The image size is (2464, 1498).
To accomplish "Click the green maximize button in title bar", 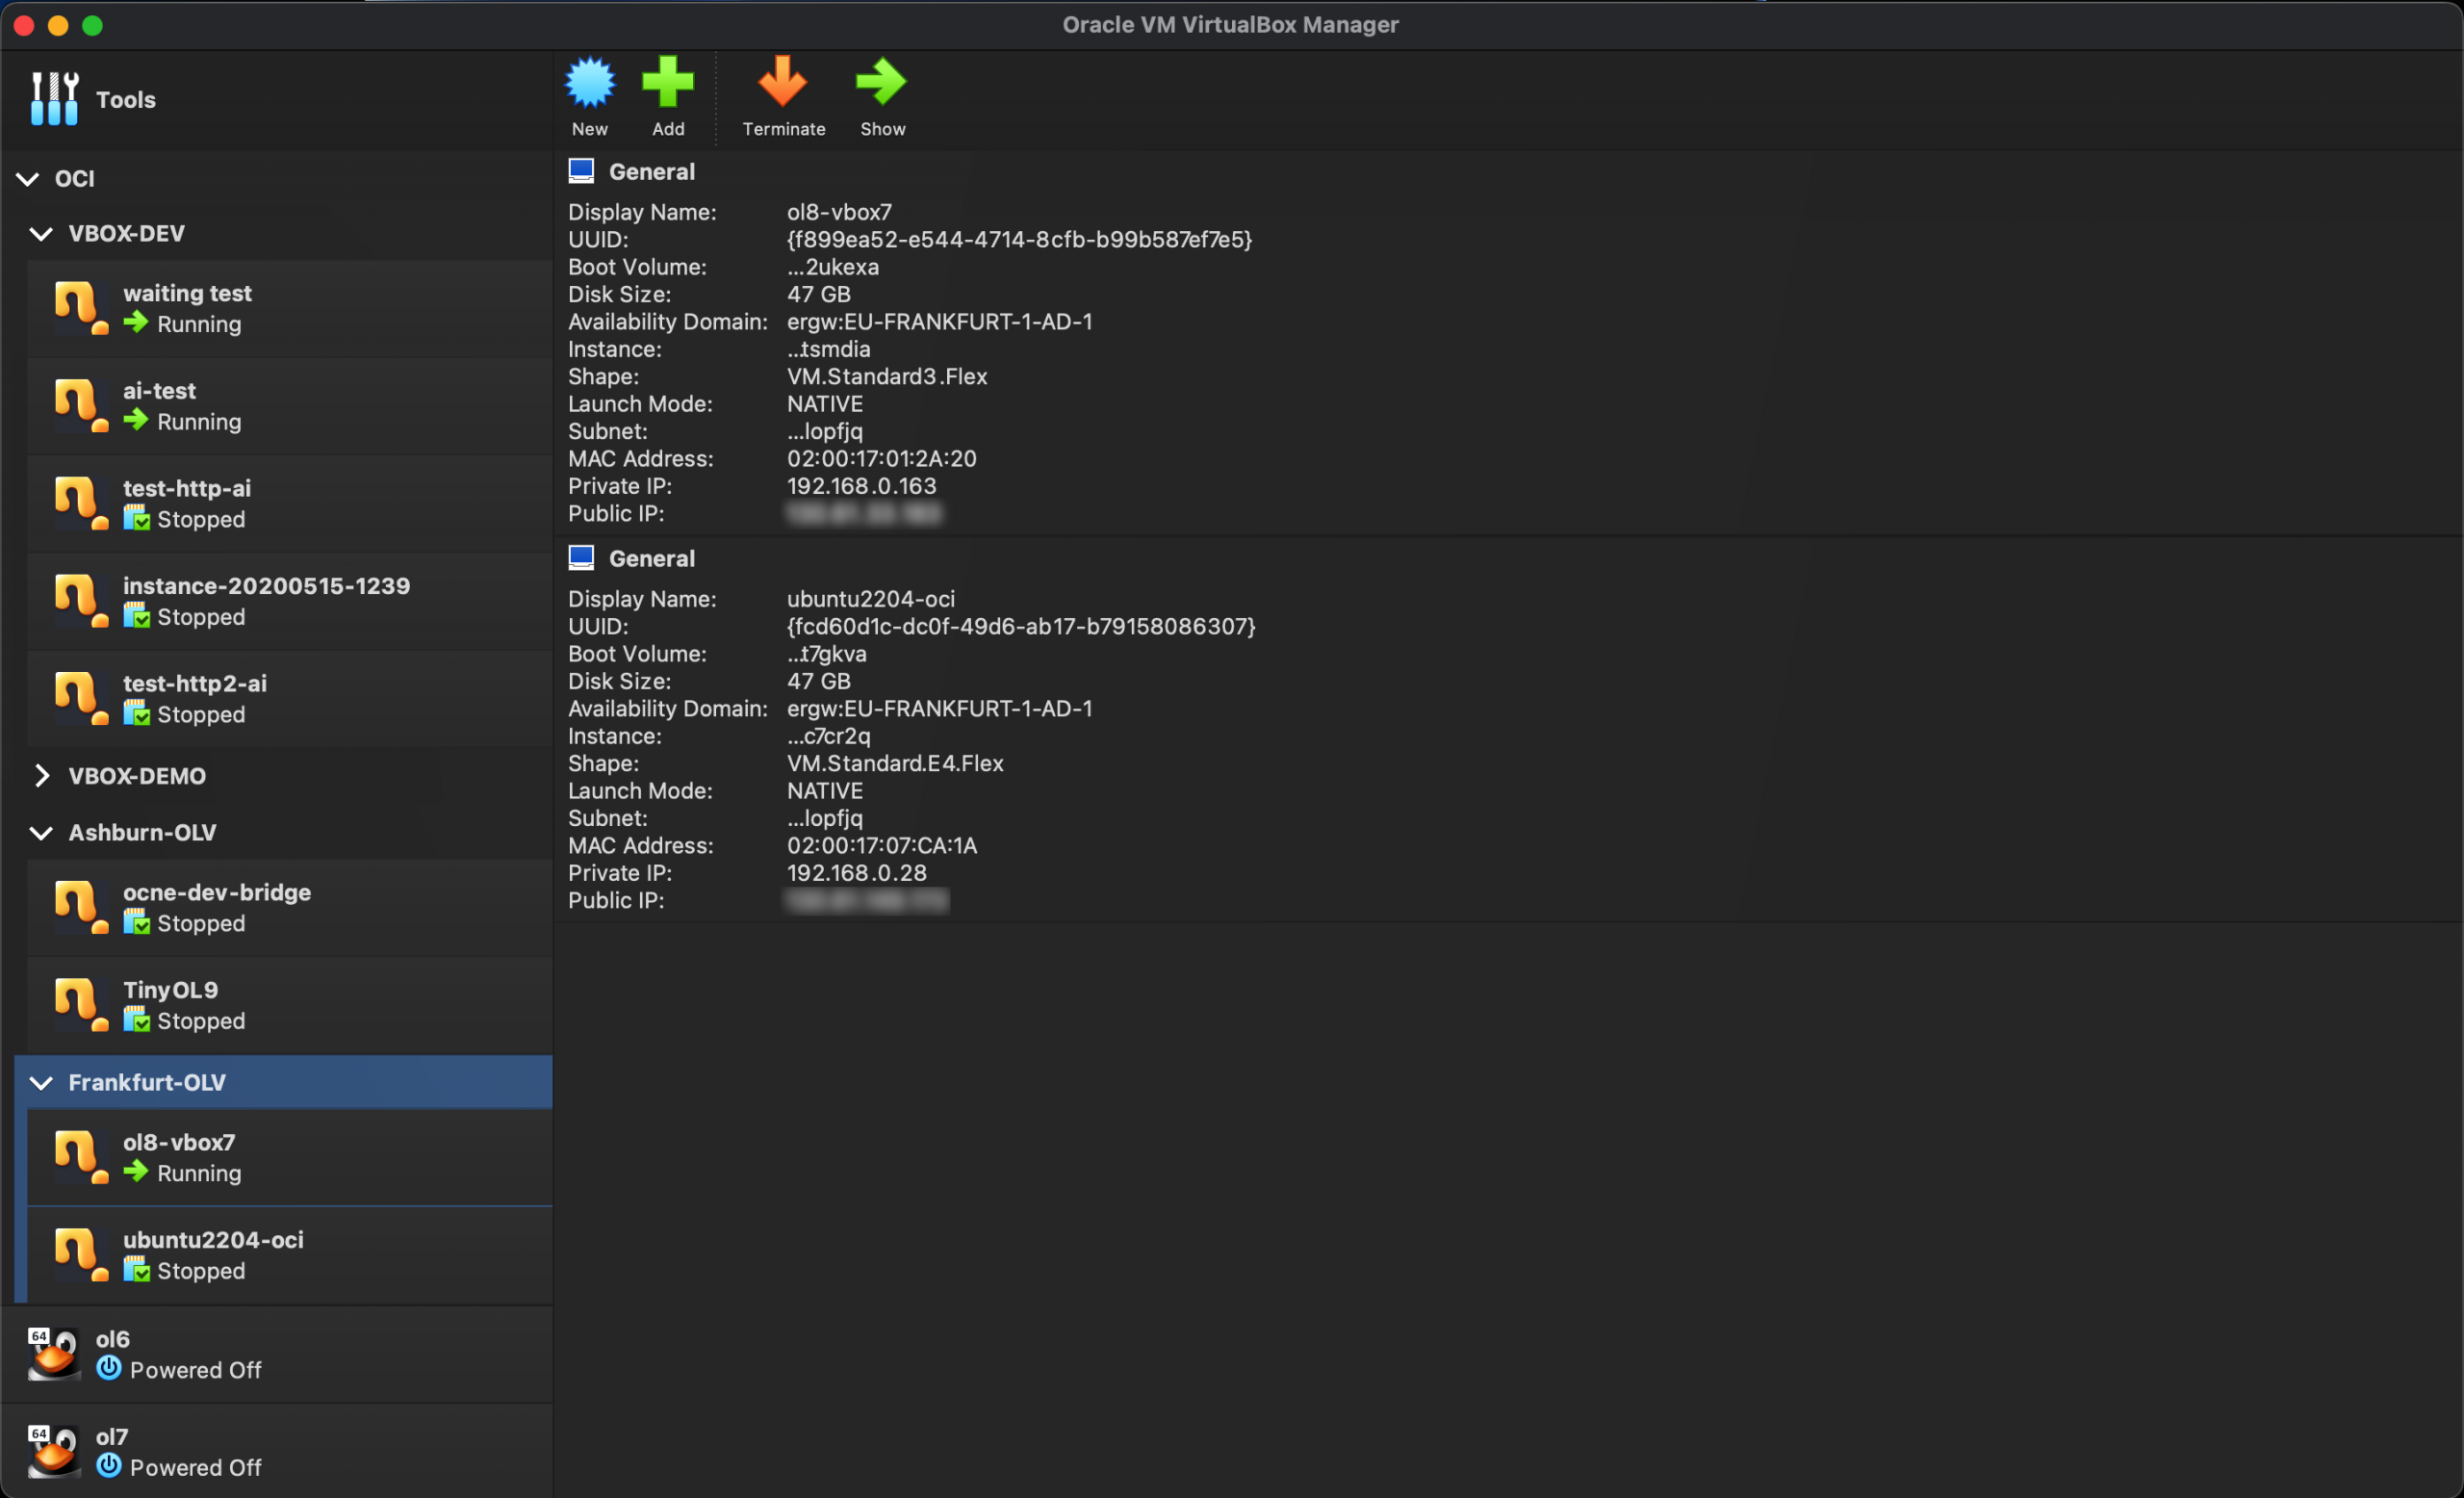I will point(92,25).
